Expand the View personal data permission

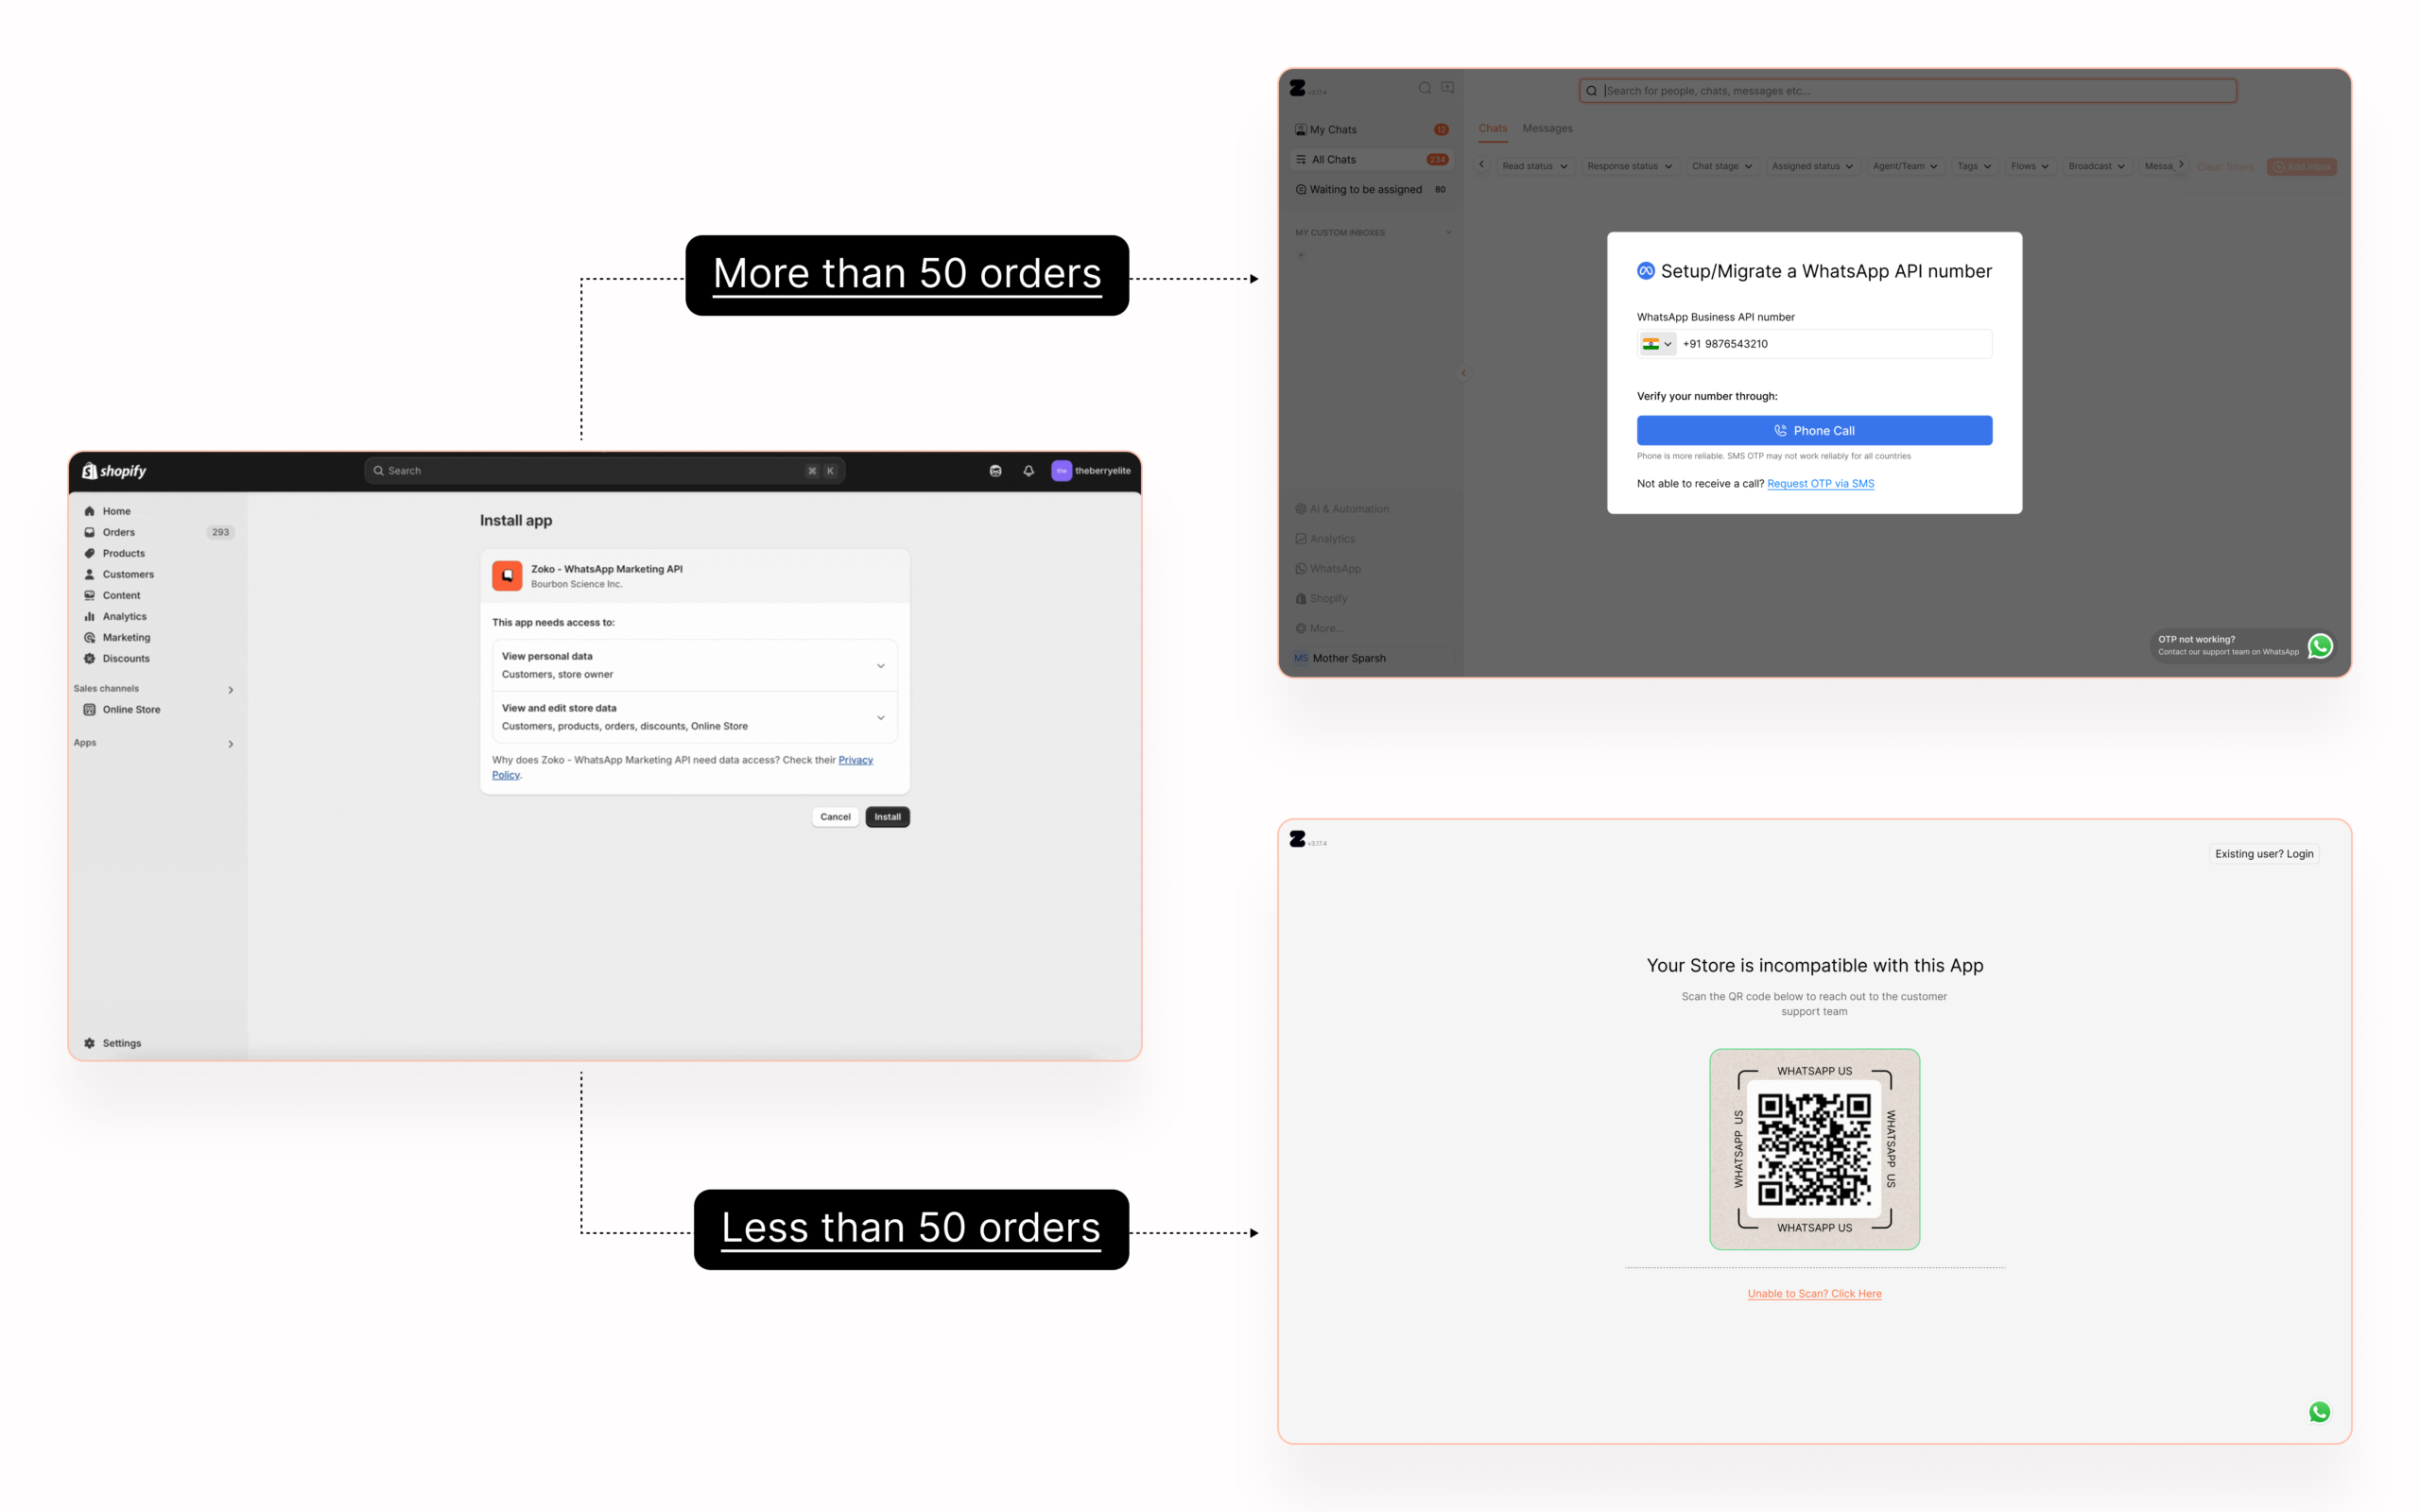point(881,666)
